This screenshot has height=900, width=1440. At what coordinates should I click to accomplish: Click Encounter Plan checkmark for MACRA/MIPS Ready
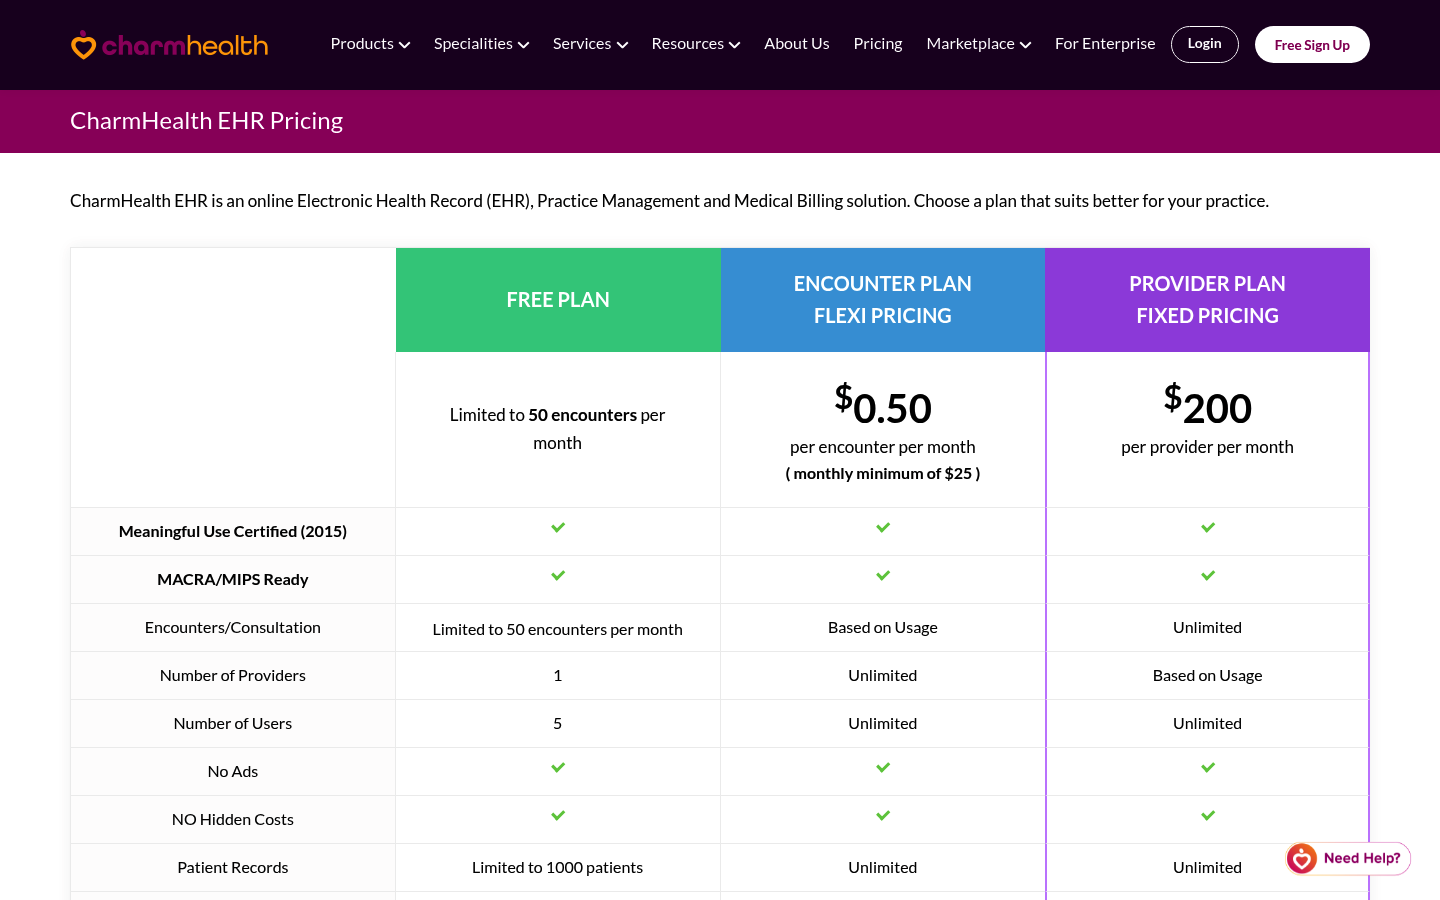tap(883, 575)
